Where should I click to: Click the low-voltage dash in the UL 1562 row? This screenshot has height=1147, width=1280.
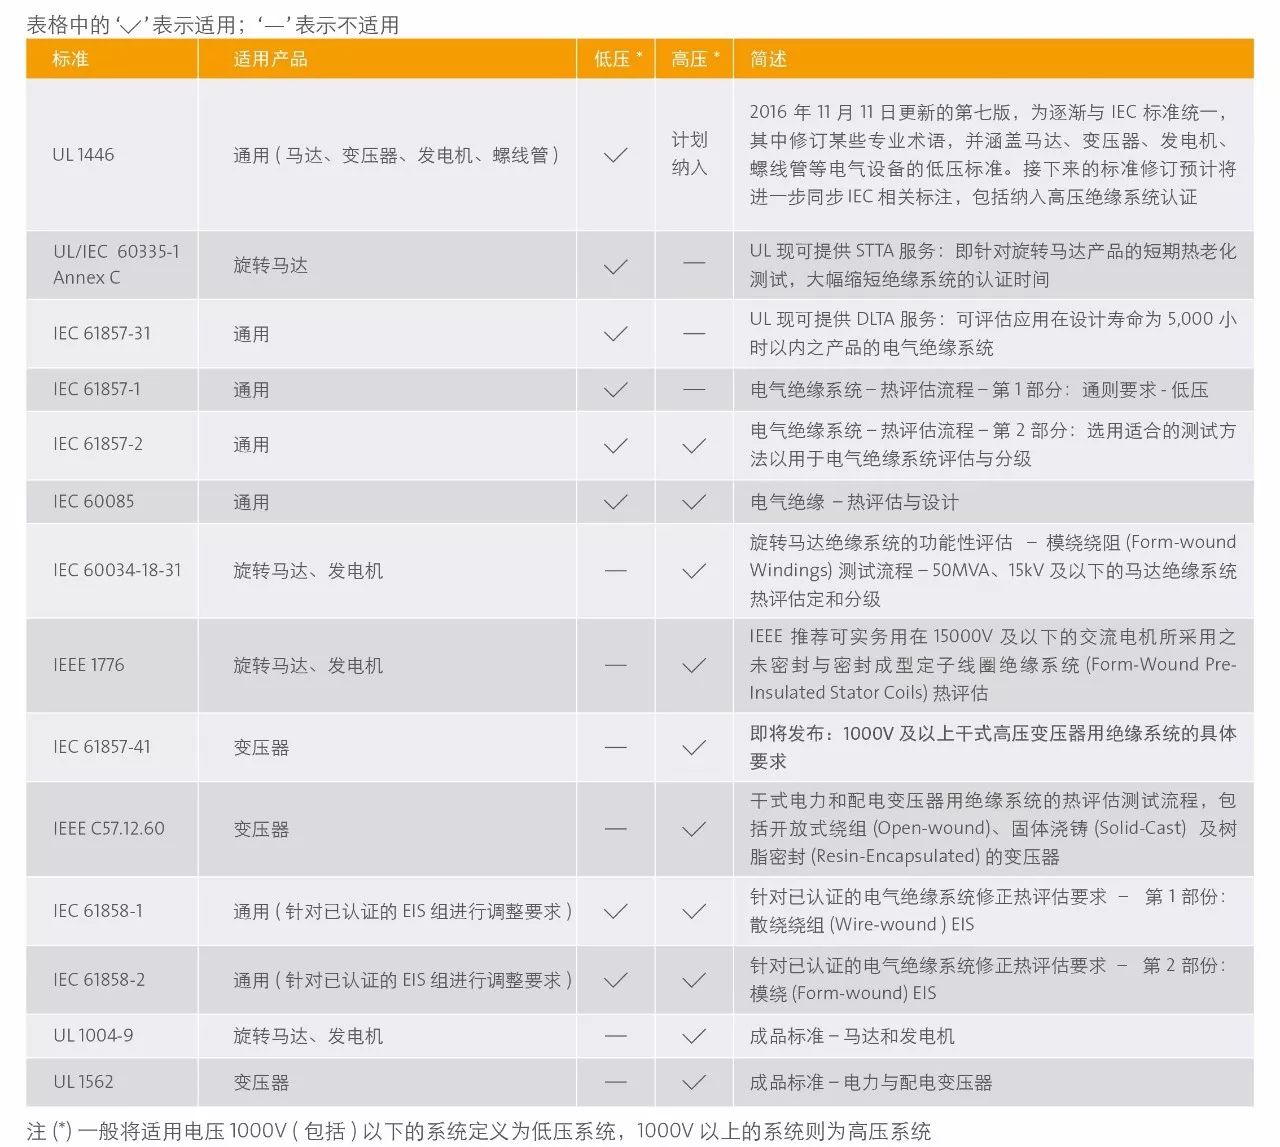click(616, 1082)
